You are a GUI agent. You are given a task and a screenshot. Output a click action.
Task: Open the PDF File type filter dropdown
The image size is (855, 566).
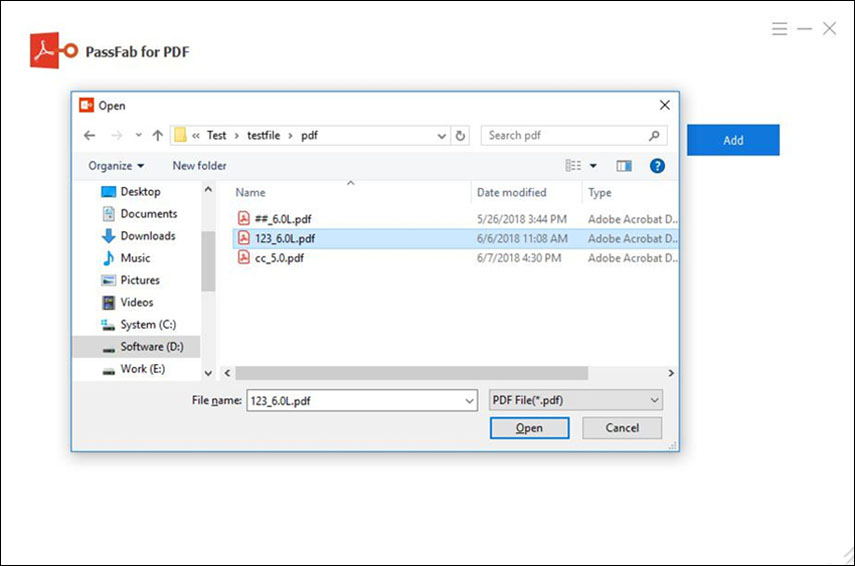[x=576, y=400]
